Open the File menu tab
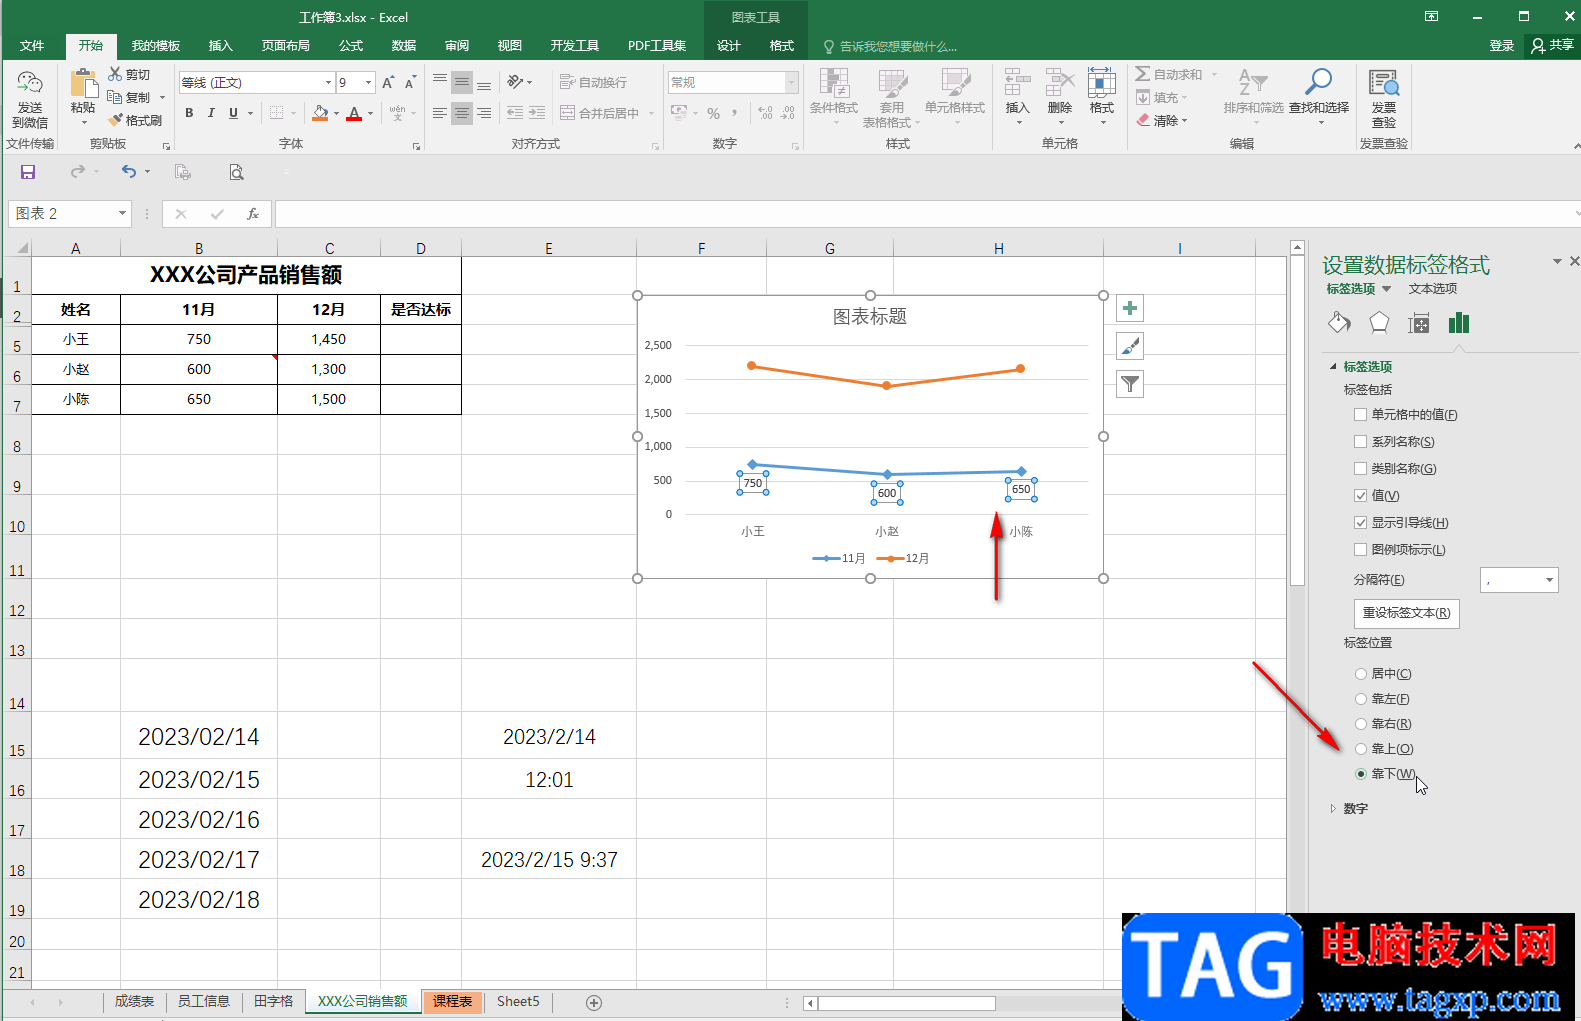This screenshot has width=1581, height=1021. point(32,46)
